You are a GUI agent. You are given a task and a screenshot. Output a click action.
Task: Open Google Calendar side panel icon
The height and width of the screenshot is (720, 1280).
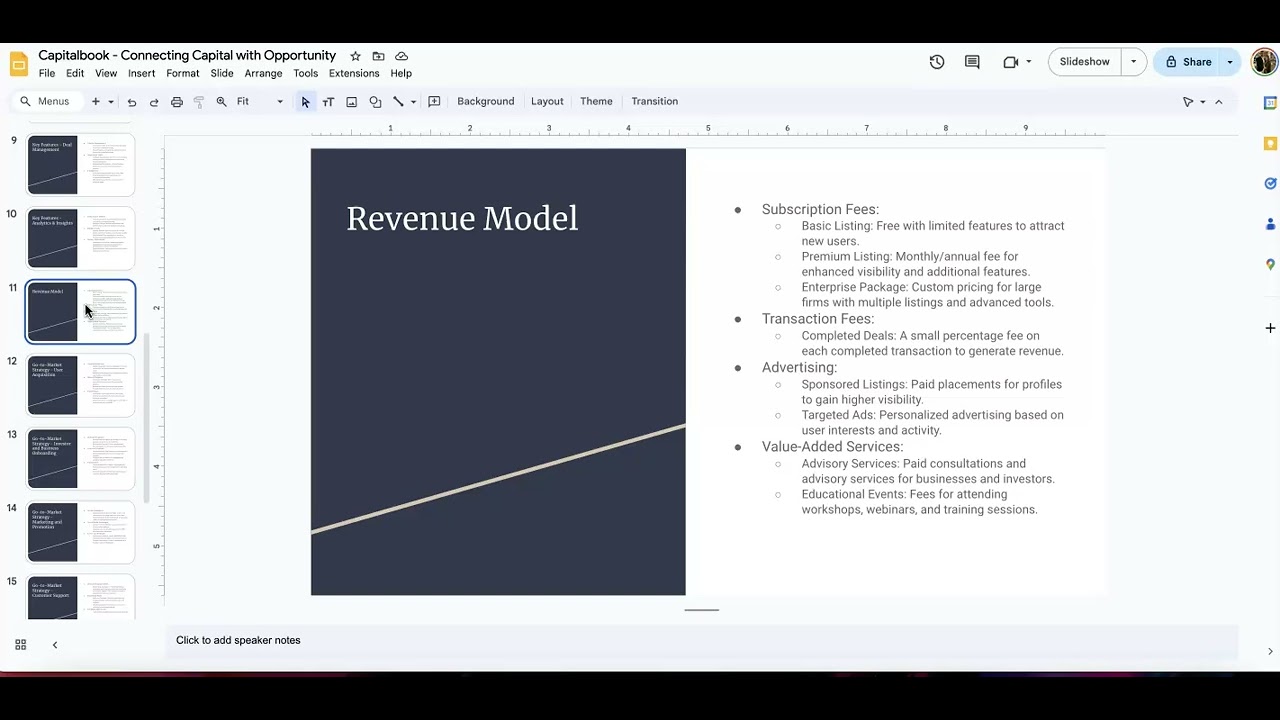tap(1270, 103)
